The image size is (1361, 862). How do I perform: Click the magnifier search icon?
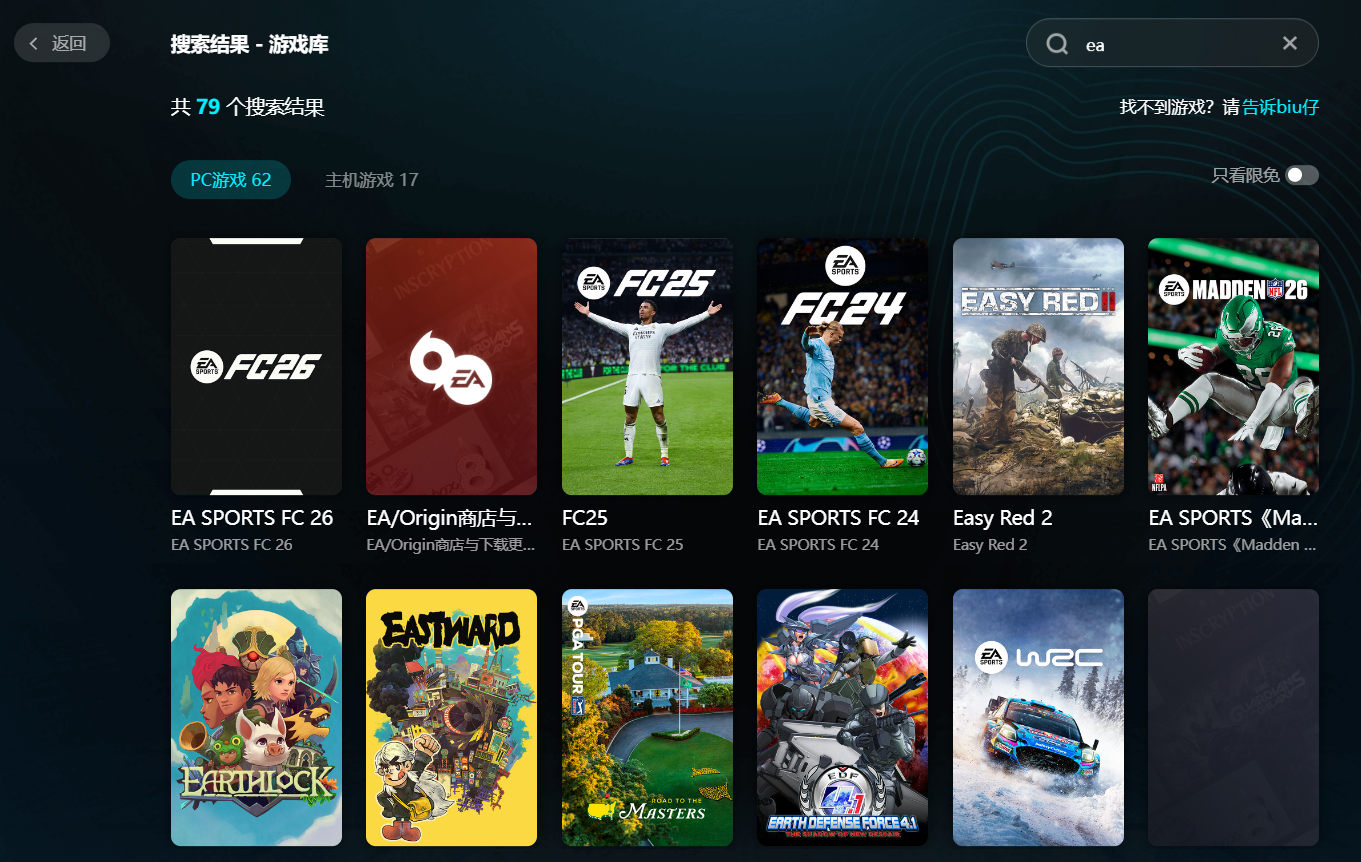(1057, 44)
